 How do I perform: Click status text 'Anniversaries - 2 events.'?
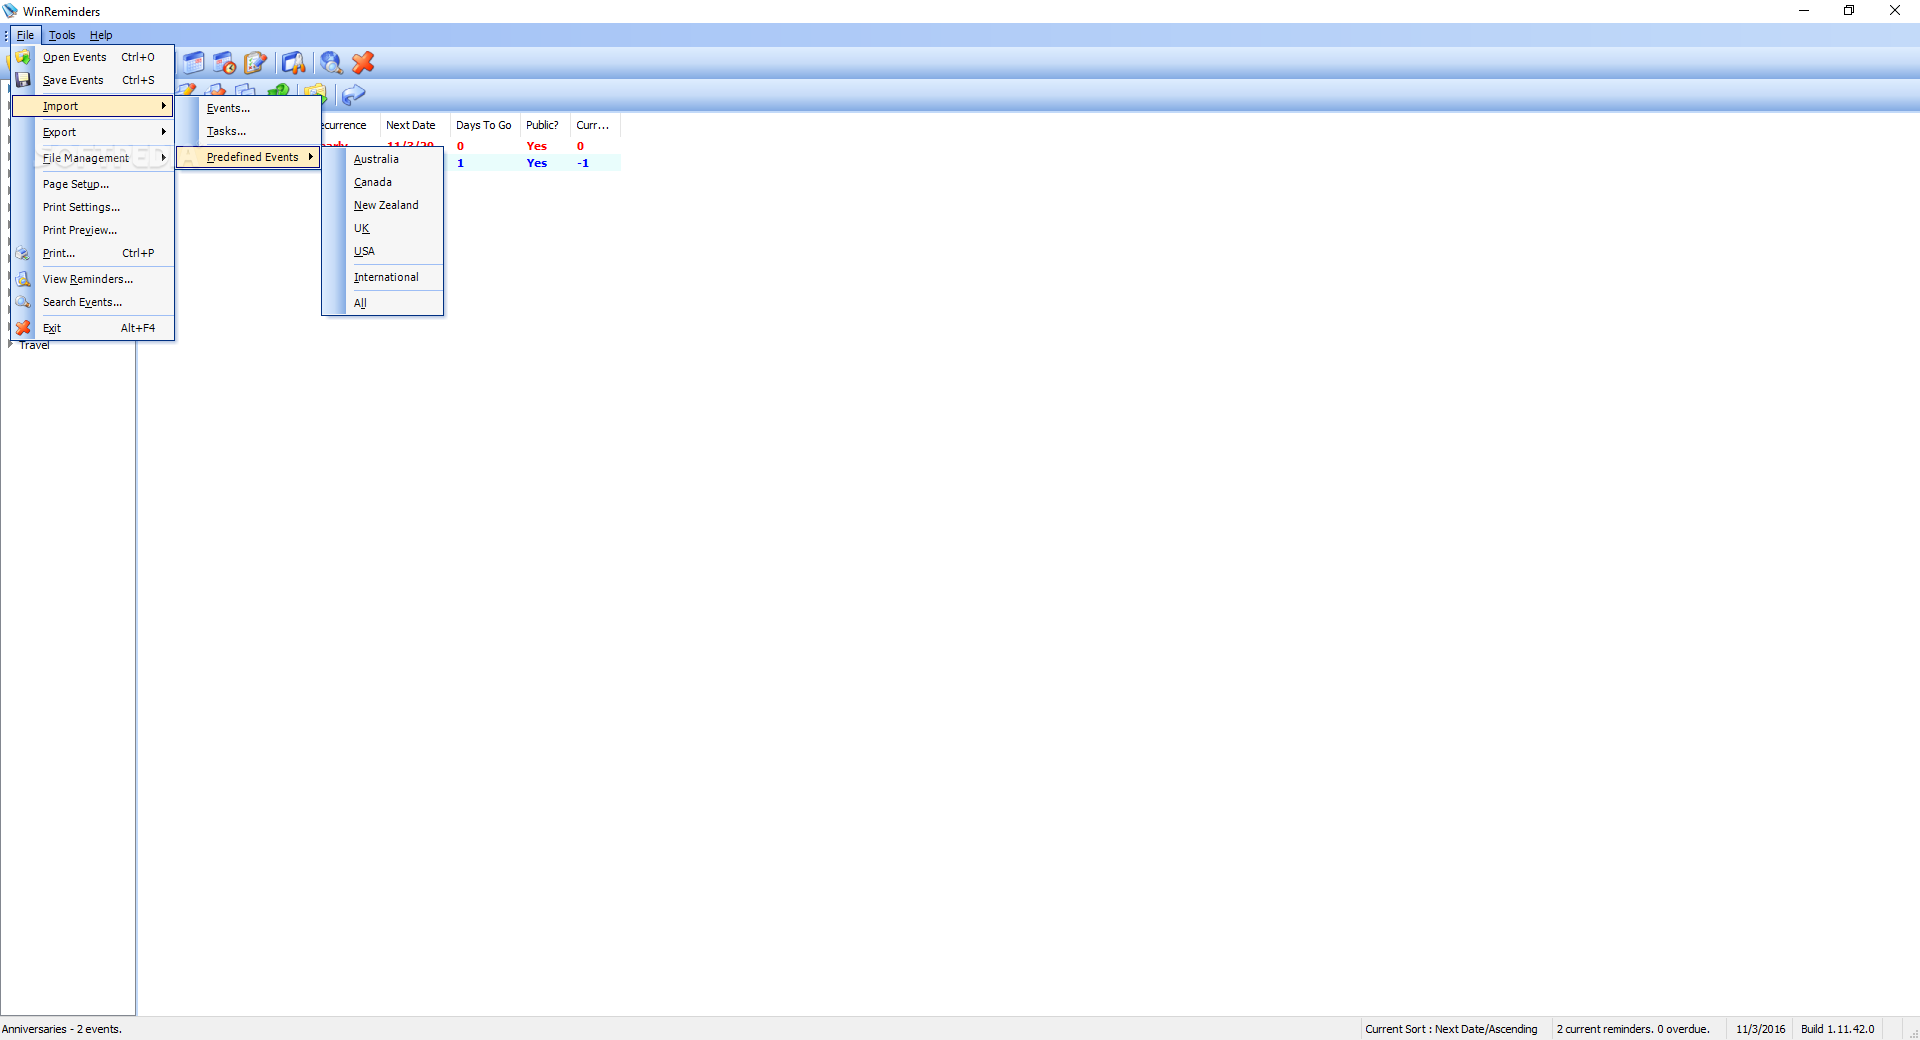62,1029
